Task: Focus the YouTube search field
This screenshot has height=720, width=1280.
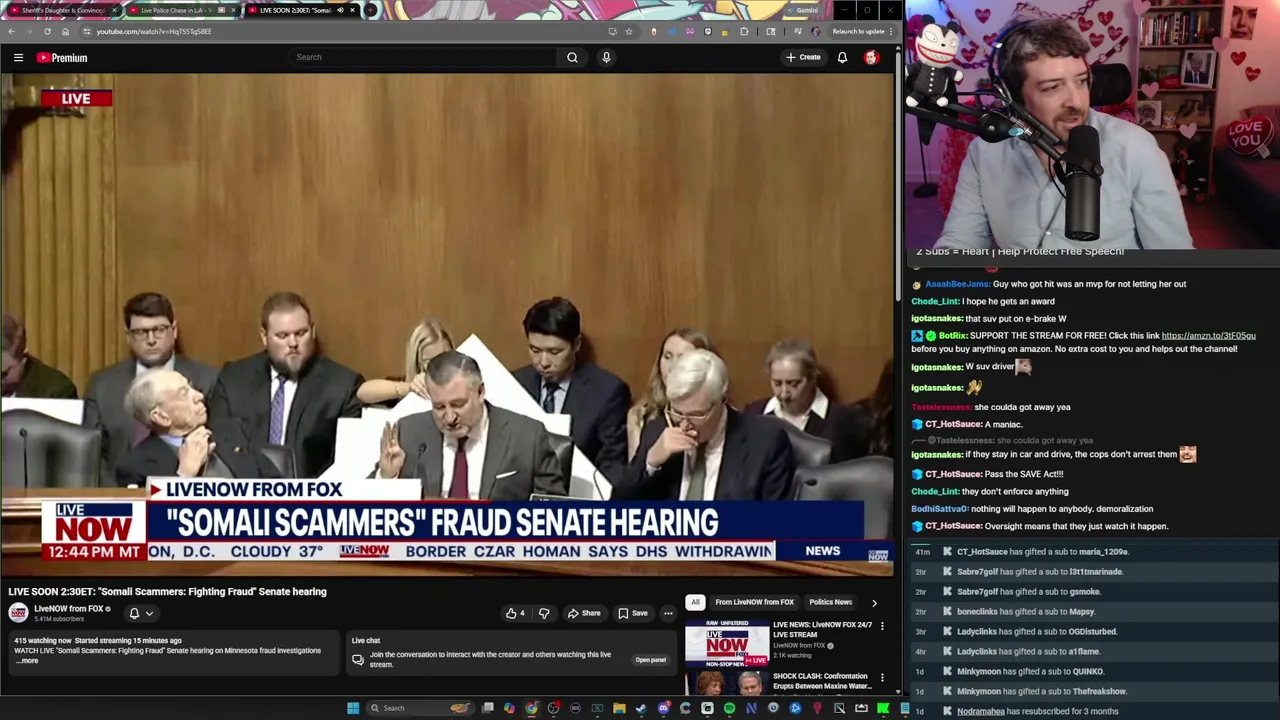Action: [423, 58]
